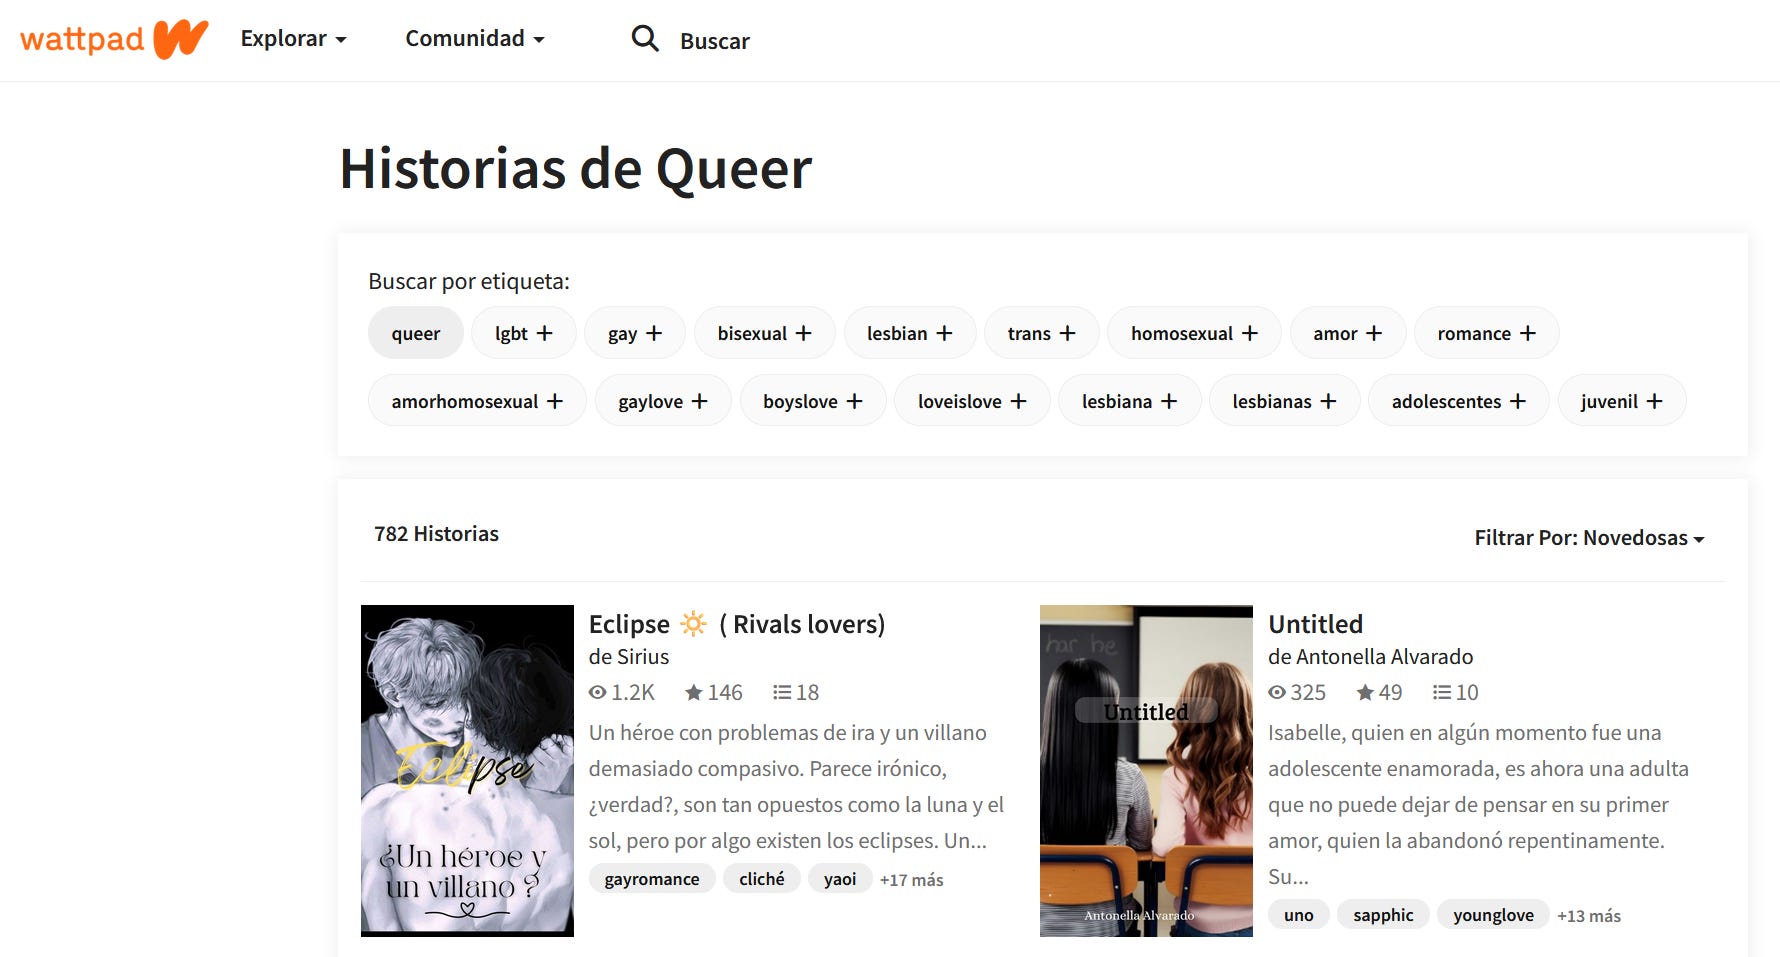Click the cliché tag on Eclipse
Screen dimensions: 1780x957
[762, 879]
